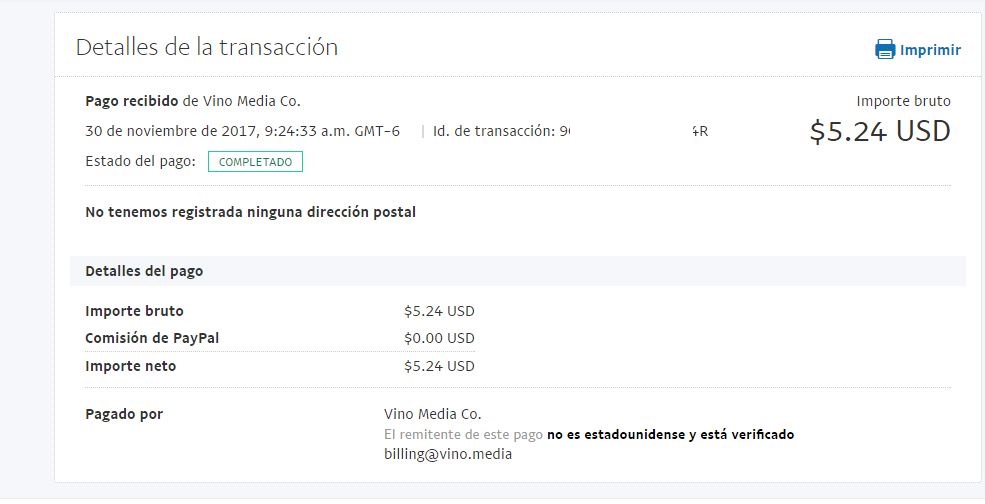Select the Detalles de la transacción heading
Image resolution: width=985 pixels, height=504 pixels.
click(x=207, y=47)
